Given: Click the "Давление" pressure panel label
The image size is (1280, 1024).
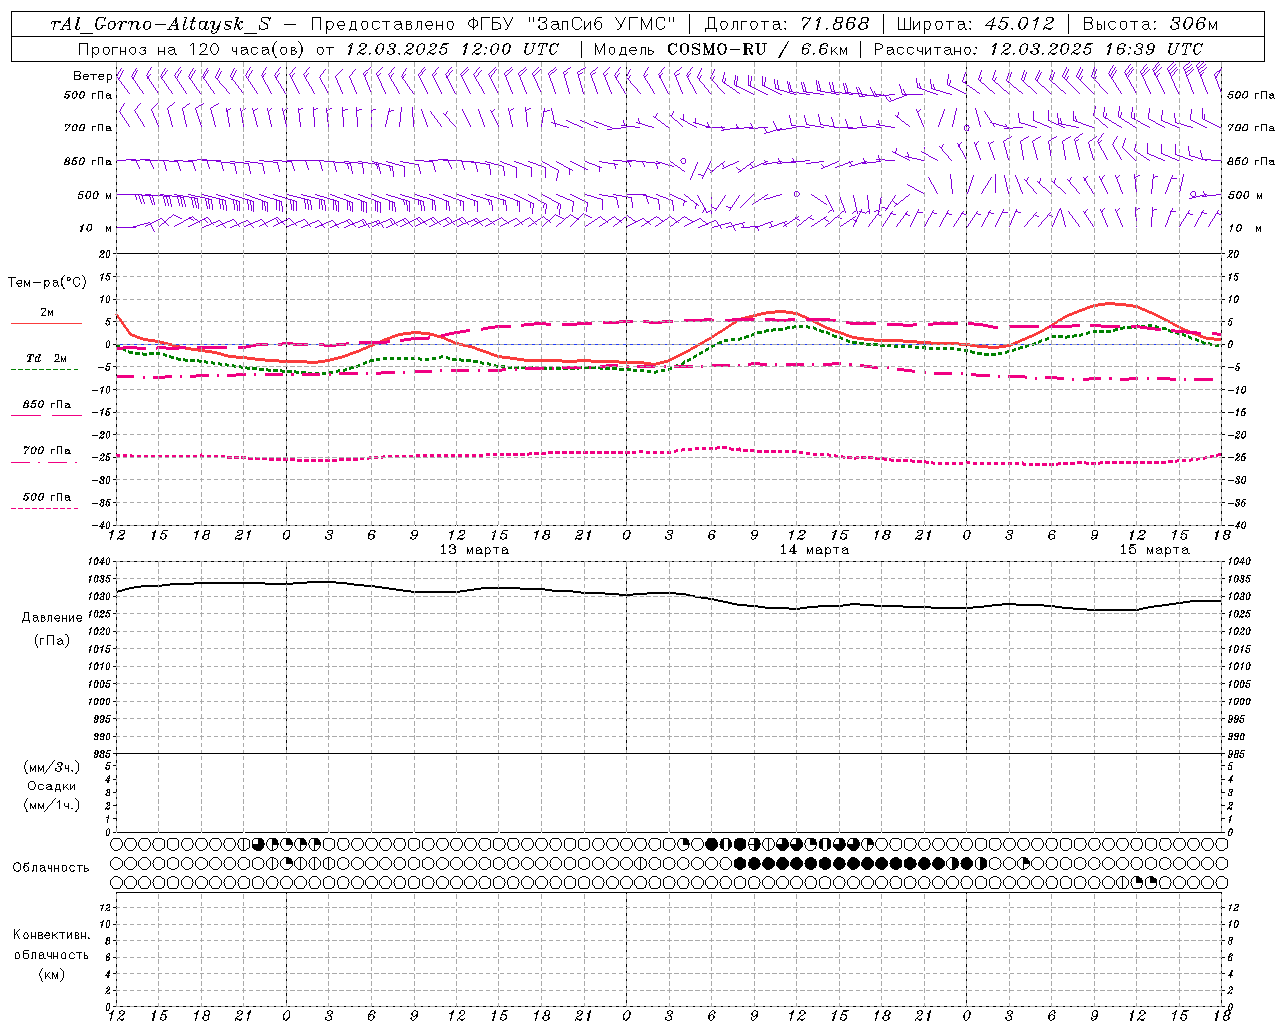Looking at the screenshot, I should (52, 618).
